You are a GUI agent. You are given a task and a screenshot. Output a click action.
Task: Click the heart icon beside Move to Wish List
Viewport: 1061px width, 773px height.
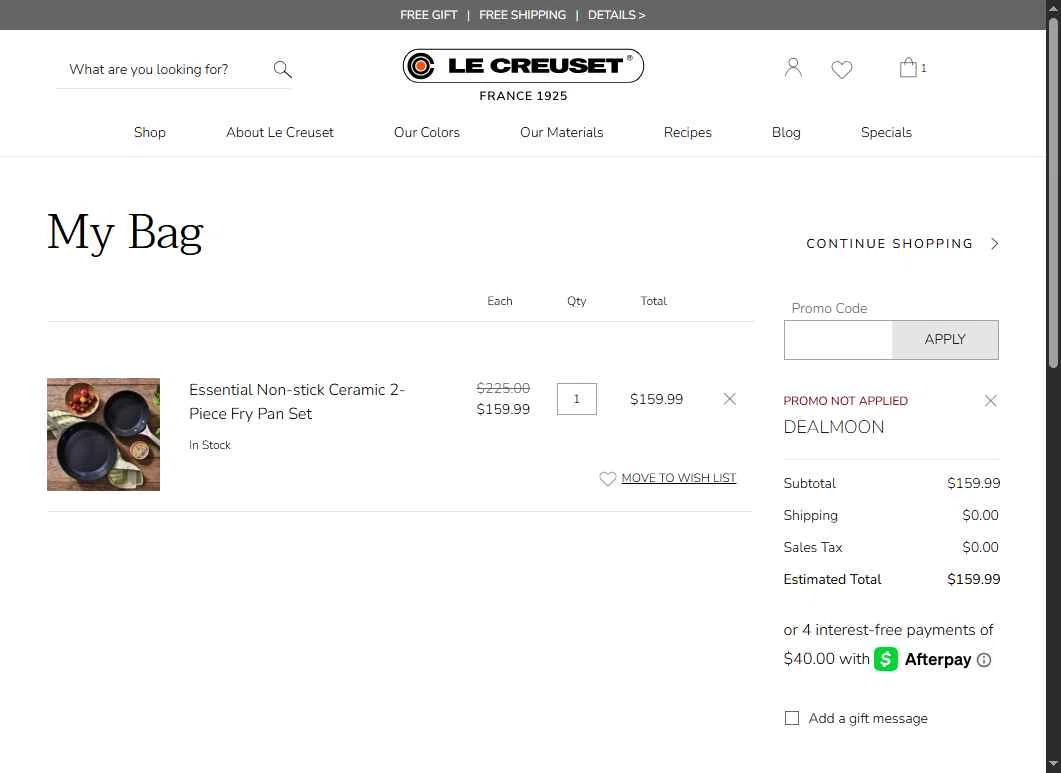608,479
